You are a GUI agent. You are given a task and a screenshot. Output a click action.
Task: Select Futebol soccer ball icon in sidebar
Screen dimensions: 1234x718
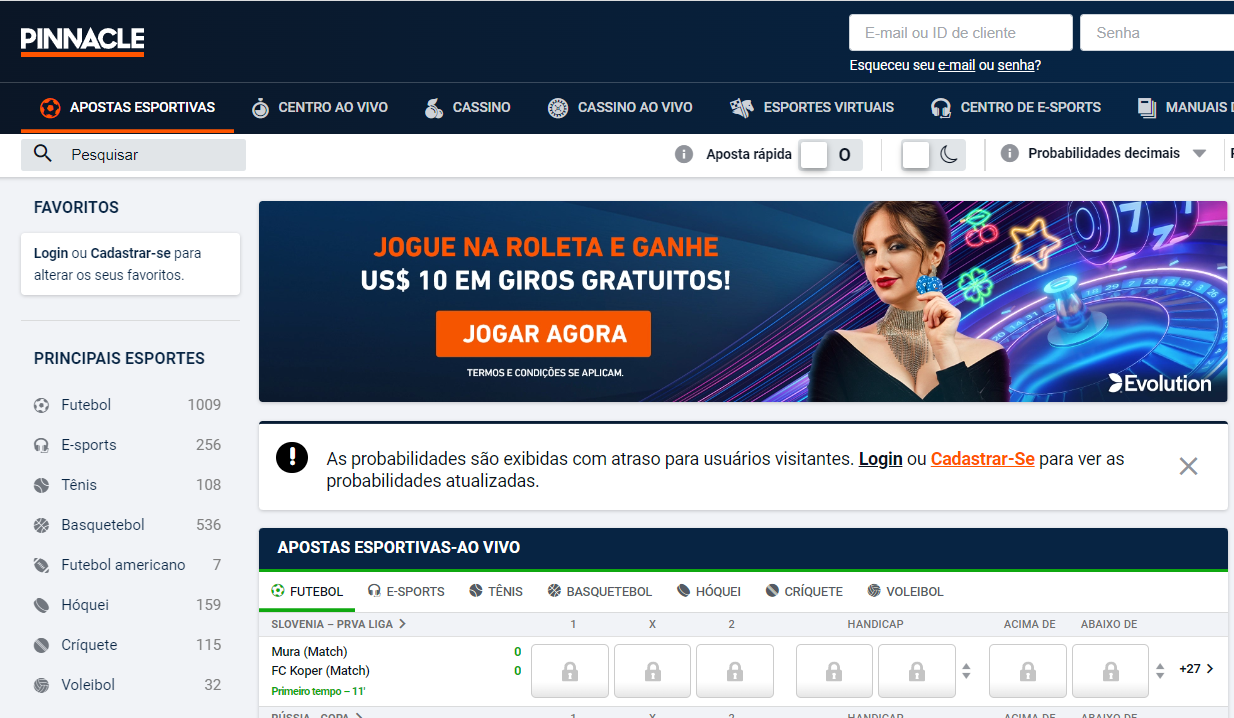point(41,405)
